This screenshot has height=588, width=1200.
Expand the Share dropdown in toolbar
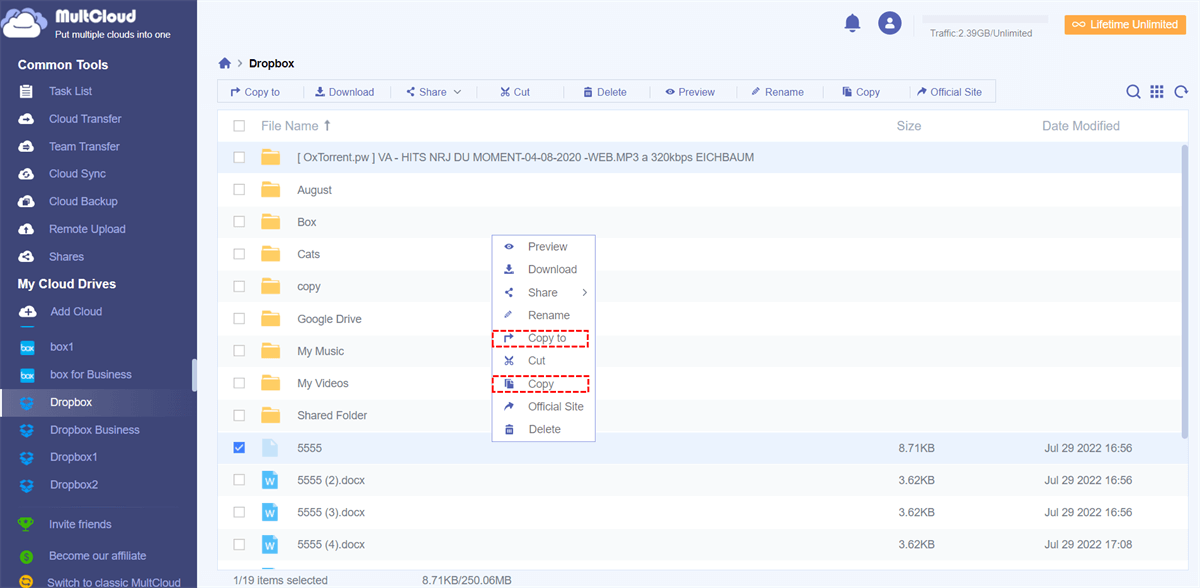click(434, 92)
